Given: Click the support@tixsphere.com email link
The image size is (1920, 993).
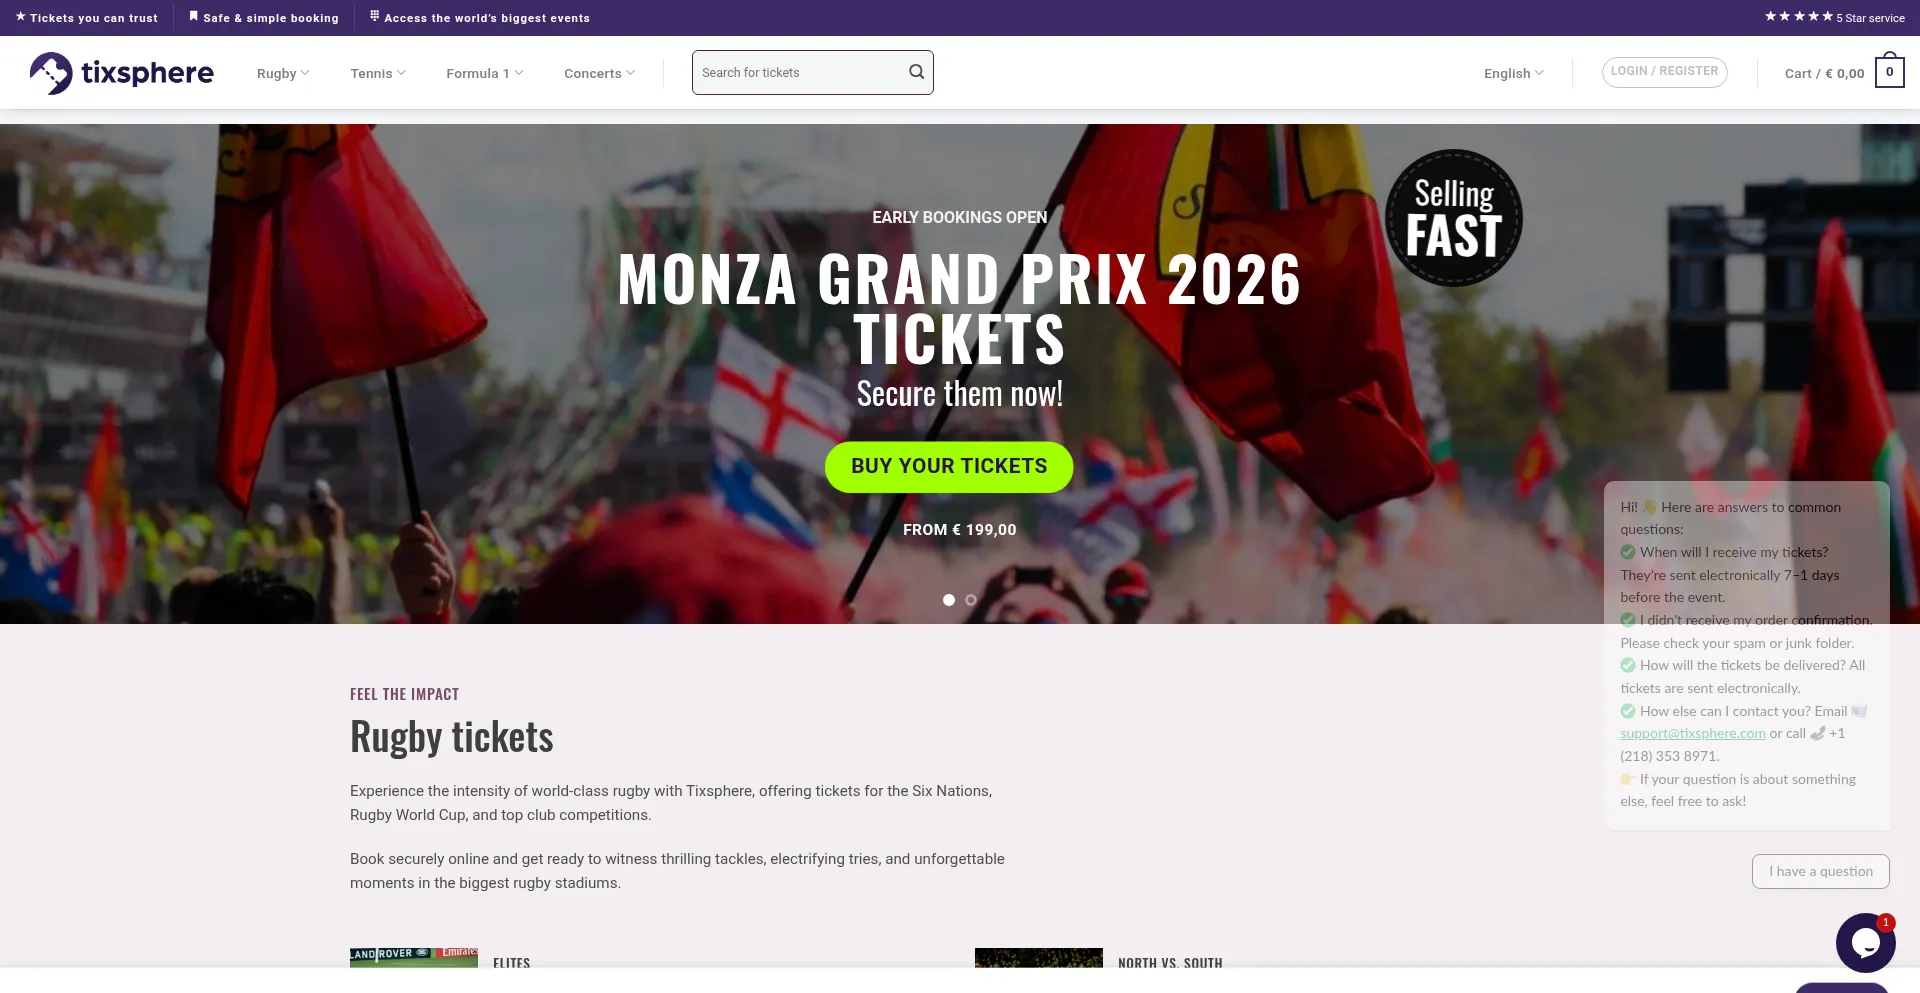Looking at the screenshot, I should tap(1693, 733).
